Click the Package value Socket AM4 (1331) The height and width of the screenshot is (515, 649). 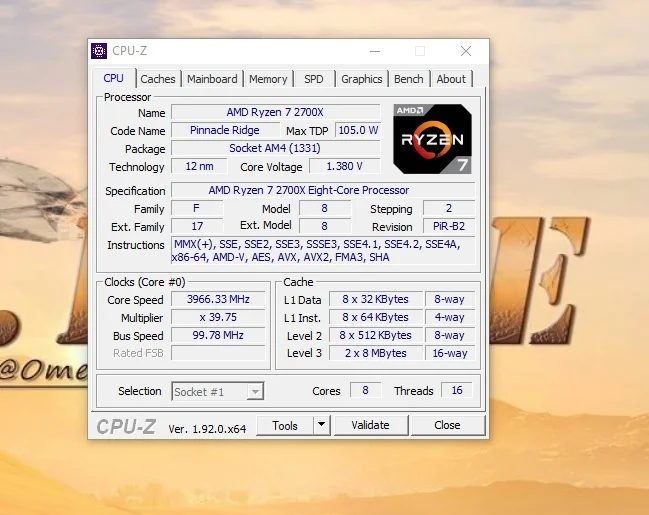coord(276,148)
